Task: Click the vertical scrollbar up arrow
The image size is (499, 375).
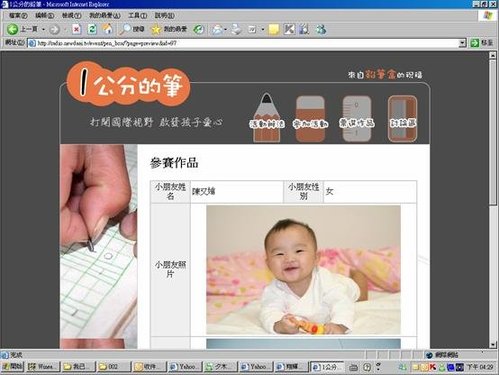Action: pos(493,56)
